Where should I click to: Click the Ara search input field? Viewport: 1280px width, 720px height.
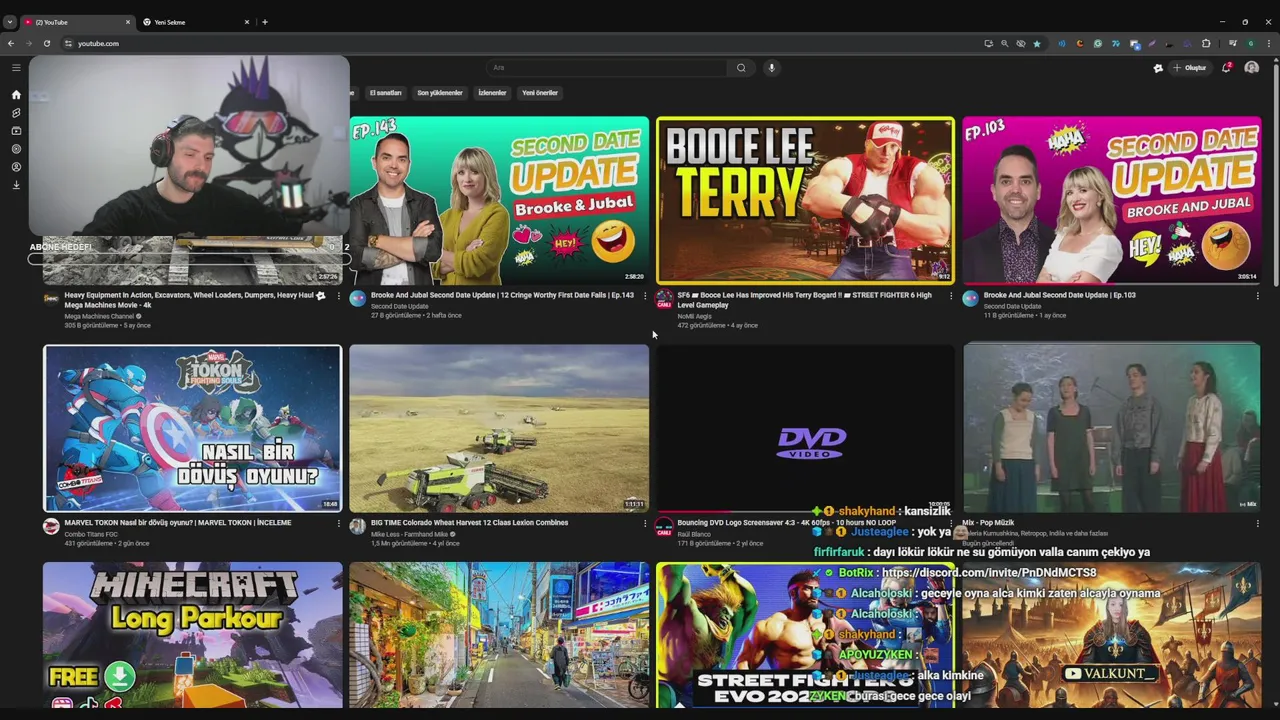pyautogui.click(x=607, y=68)
